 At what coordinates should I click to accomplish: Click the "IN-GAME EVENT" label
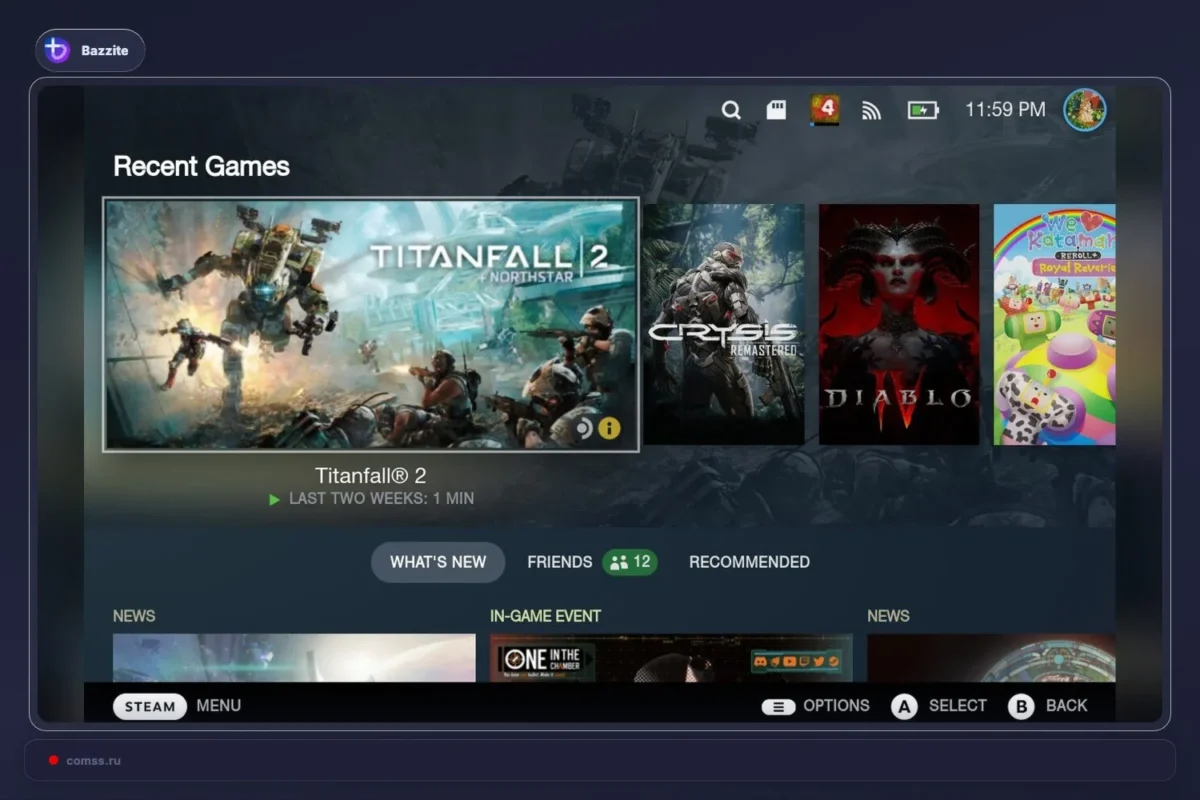point(545,616)
